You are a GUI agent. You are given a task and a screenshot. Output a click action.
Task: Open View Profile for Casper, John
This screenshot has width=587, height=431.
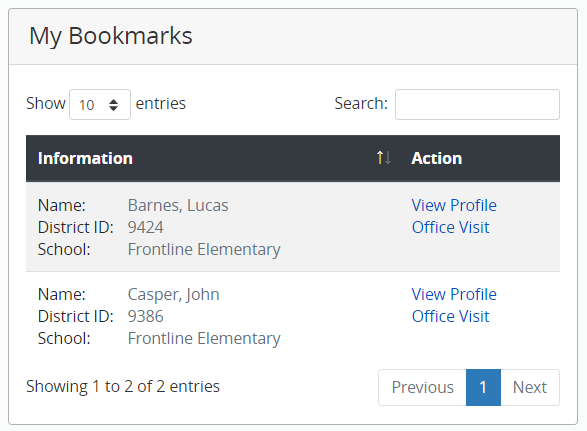click(454, 294)
